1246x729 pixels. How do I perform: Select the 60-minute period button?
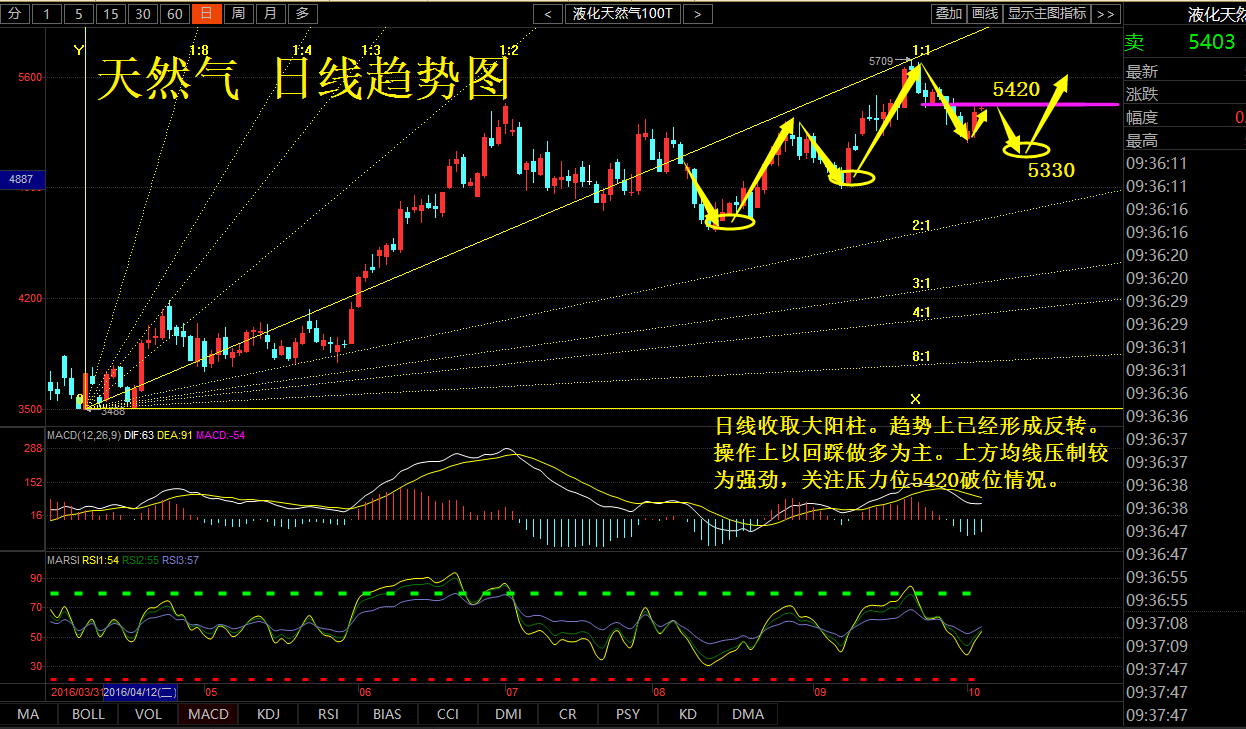click(x=175, y=13)
